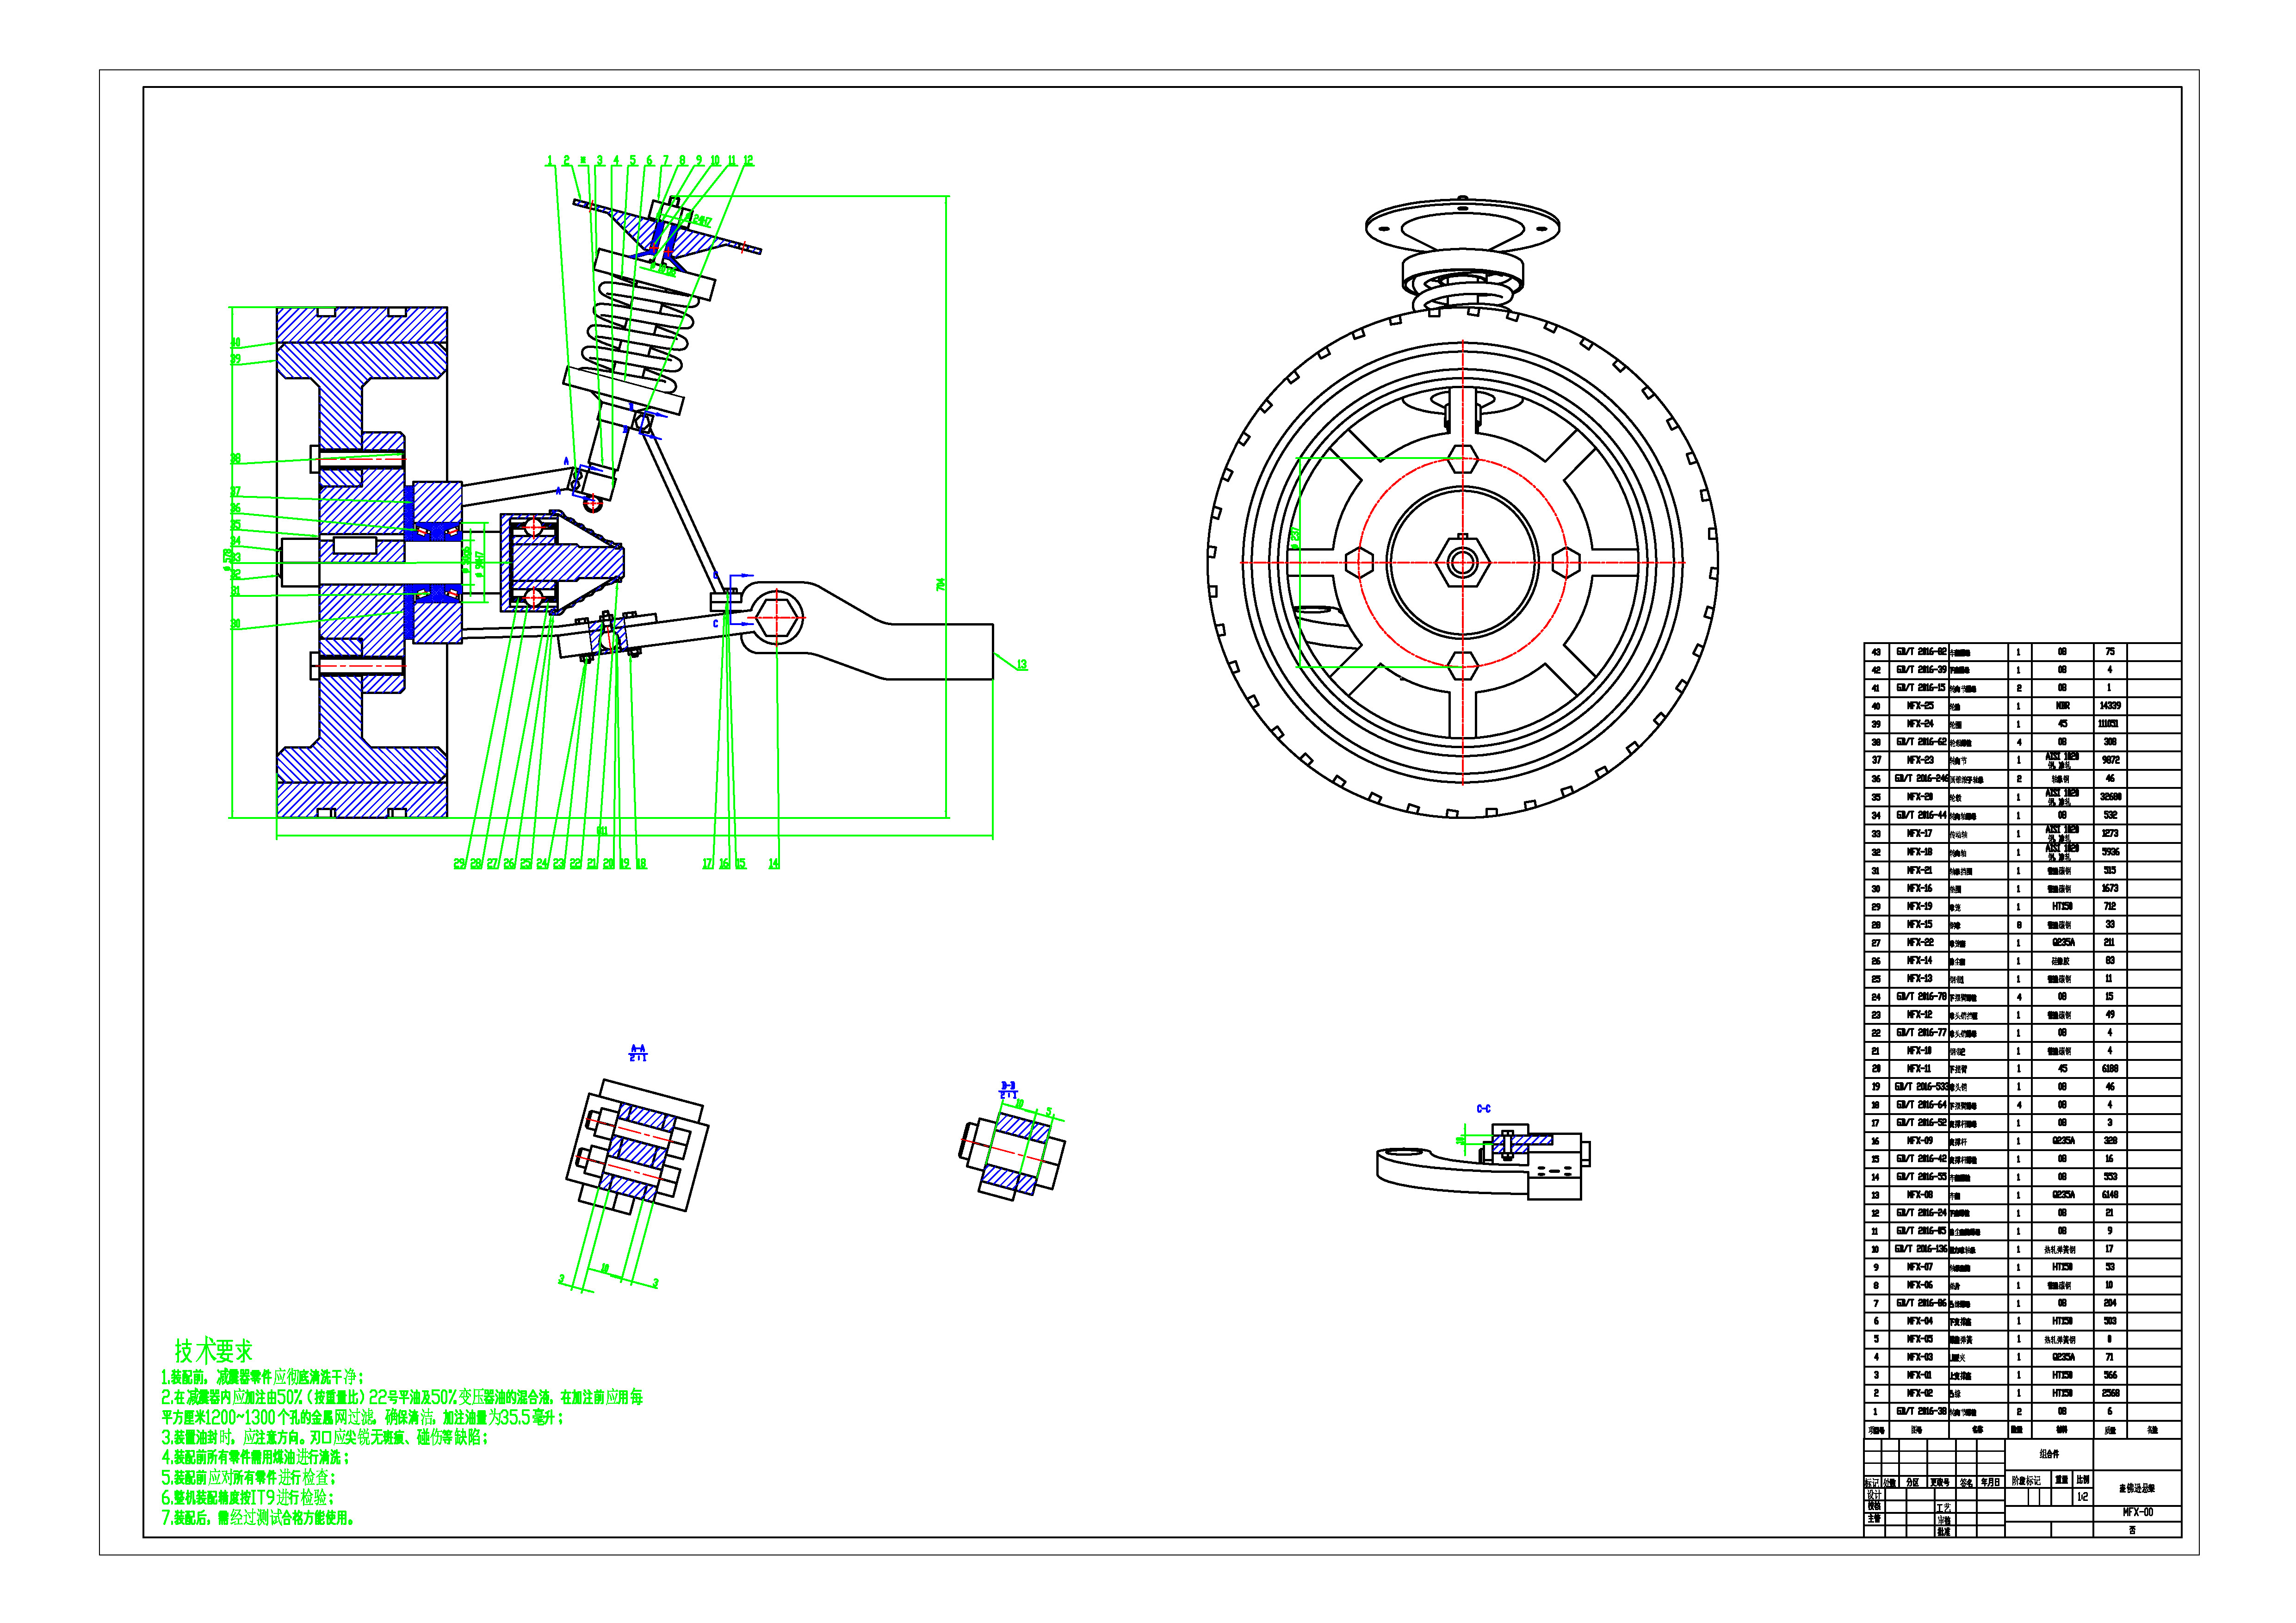The height and width of the screenshot is (1623, 2296).
Task: Click callout number 13 beside the control arm
Action: tap(1021, 665)
